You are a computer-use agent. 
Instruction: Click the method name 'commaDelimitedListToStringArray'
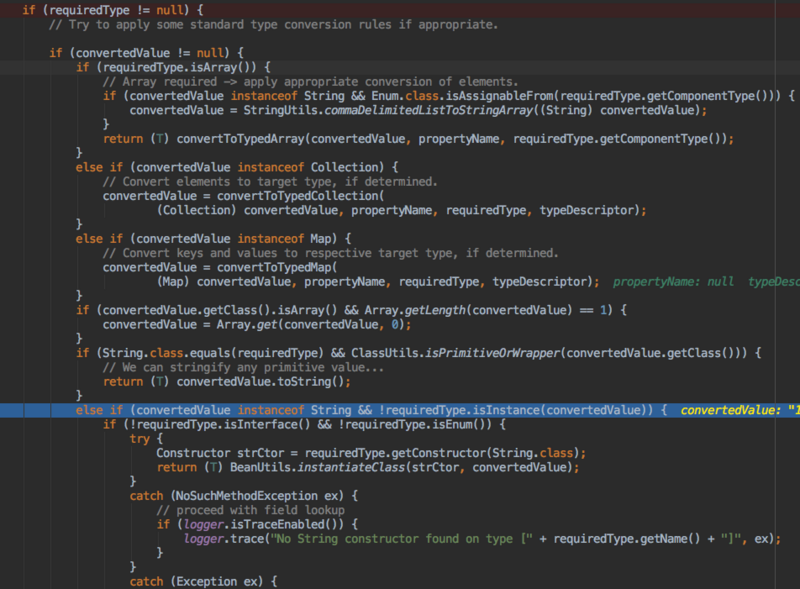coord(429,110)
